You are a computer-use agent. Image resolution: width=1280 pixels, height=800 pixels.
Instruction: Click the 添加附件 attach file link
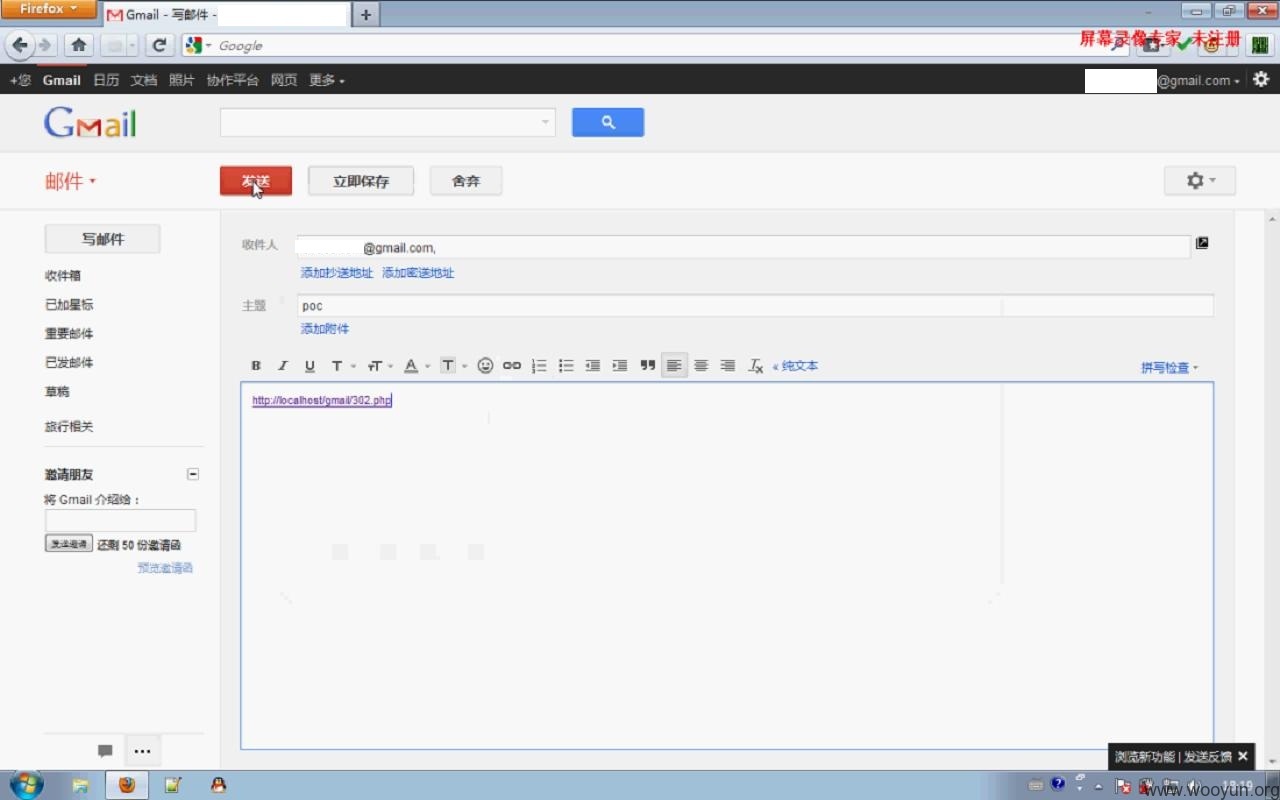325,329
